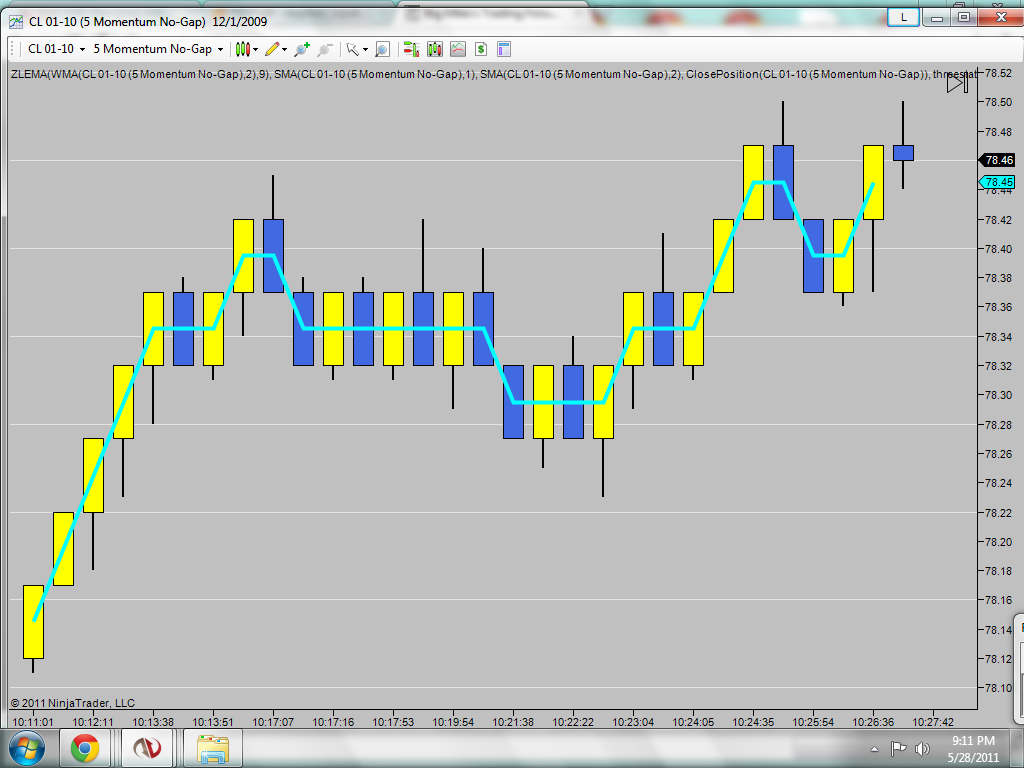Click the Action Center flag icon

point(898,748)
